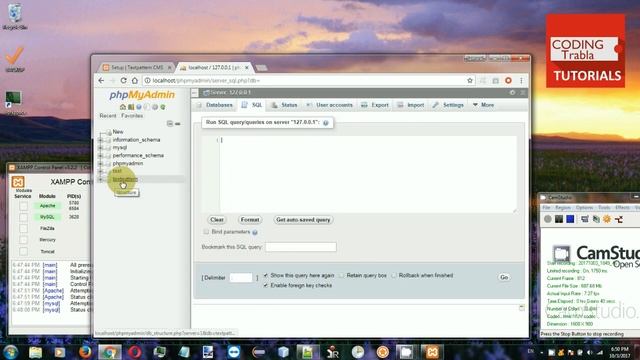Create a New database from the tree

(x=118, y=132)
